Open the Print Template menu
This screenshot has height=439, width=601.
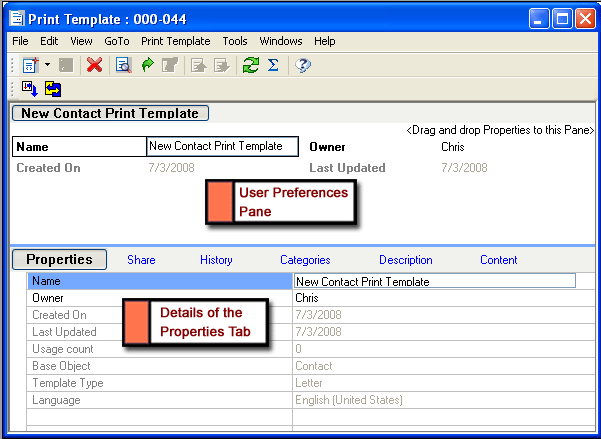(175, 41)
